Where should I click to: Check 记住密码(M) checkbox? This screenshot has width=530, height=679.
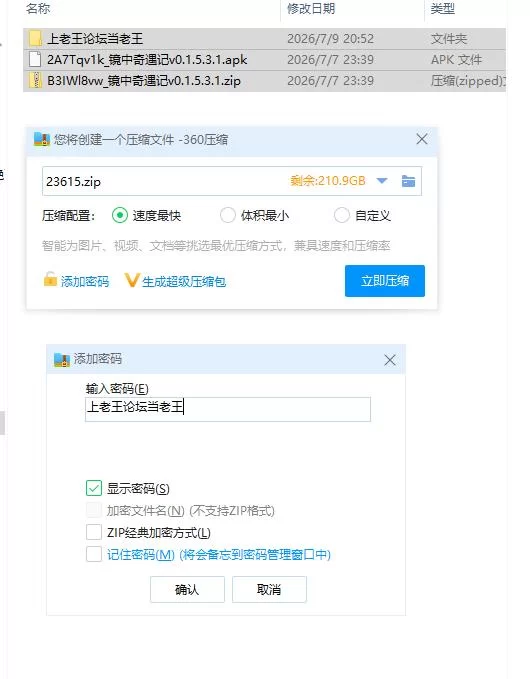pyautogui.click(x=94, y=554)
